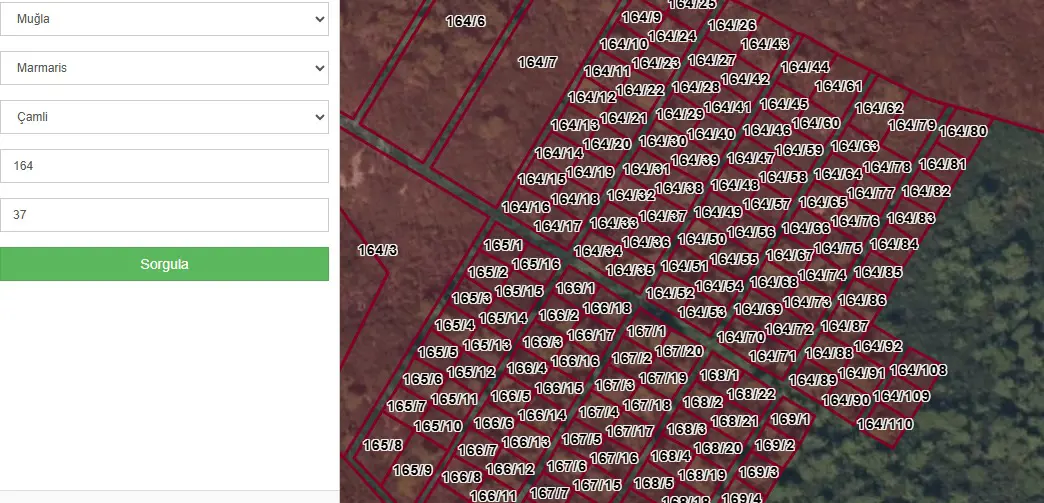The height and width of the screenshot is (503, 1044).
Task: Select parcel label 164/70 on the map
Action: coord(741,337)
